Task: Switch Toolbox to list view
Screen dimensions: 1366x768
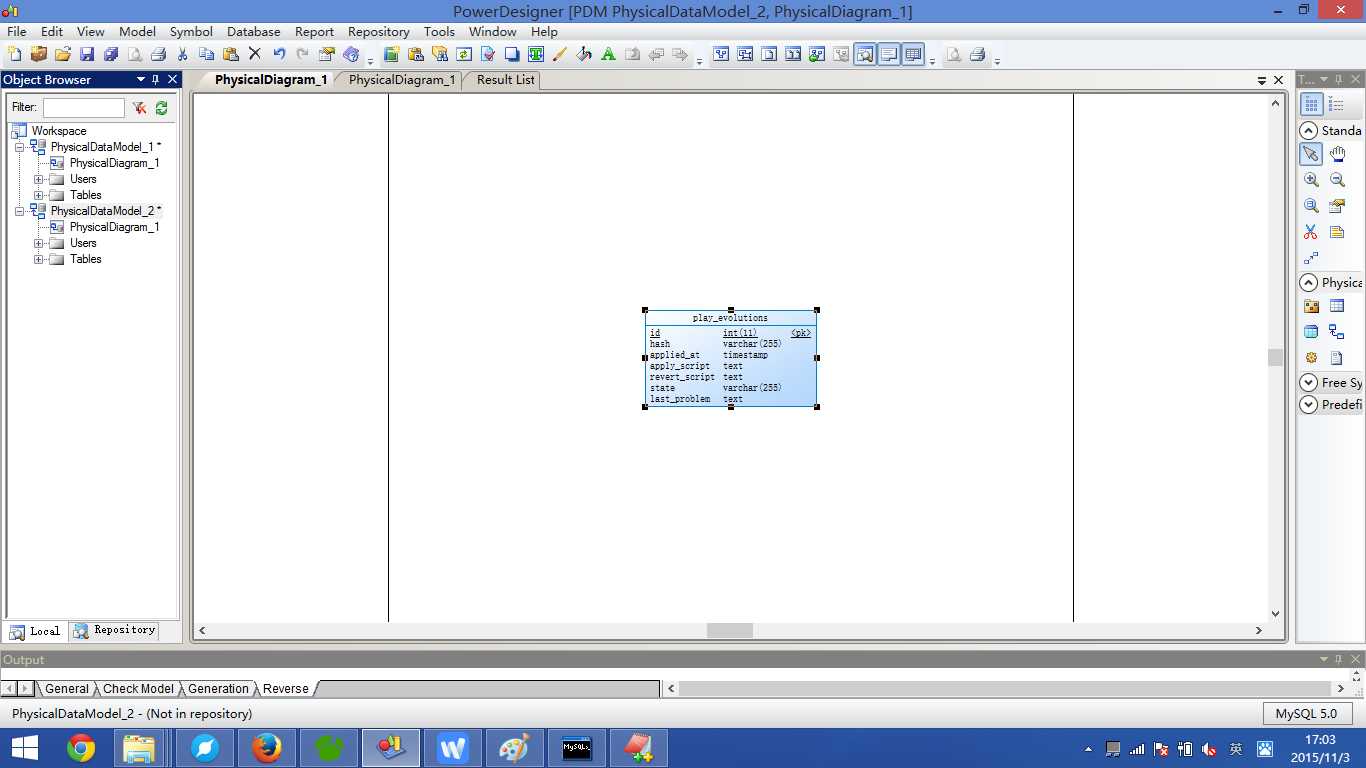Action: (x=1337, y=104)
